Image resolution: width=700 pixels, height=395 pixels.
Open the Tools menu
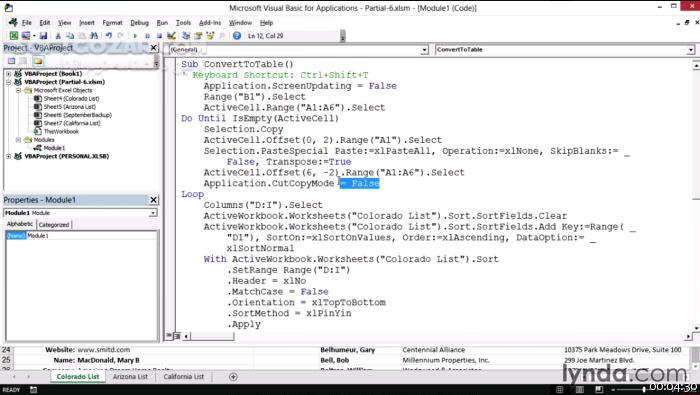tap(183, 23)
